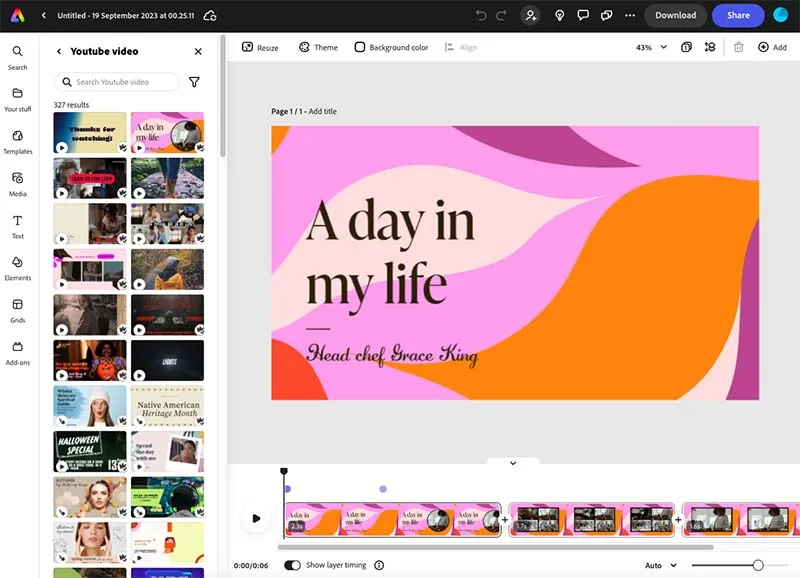Open the Theme picker in the toolbar
This screenshot has height=578, width=800.
[x=318, y=46]
